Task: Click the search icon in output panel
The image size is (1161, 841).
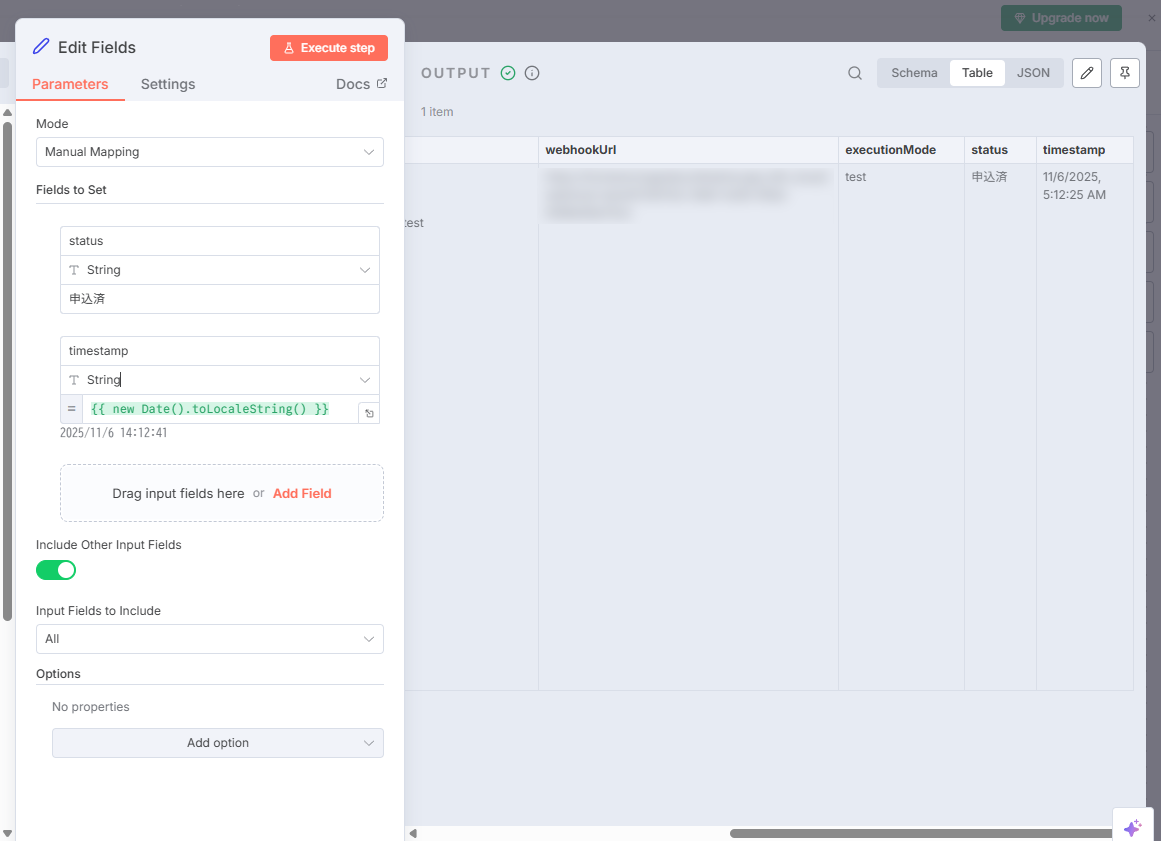Action: [x=855, y=73]
